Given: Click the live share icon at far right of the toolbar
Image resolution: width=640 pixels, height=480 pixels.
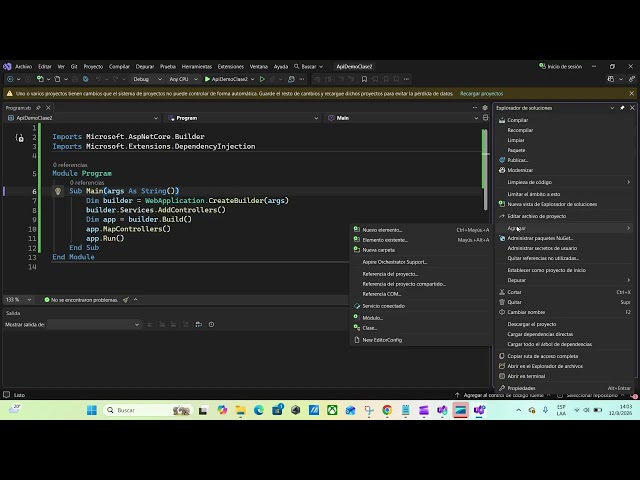Looking at the screenshot, I should (x=632, y=79).
